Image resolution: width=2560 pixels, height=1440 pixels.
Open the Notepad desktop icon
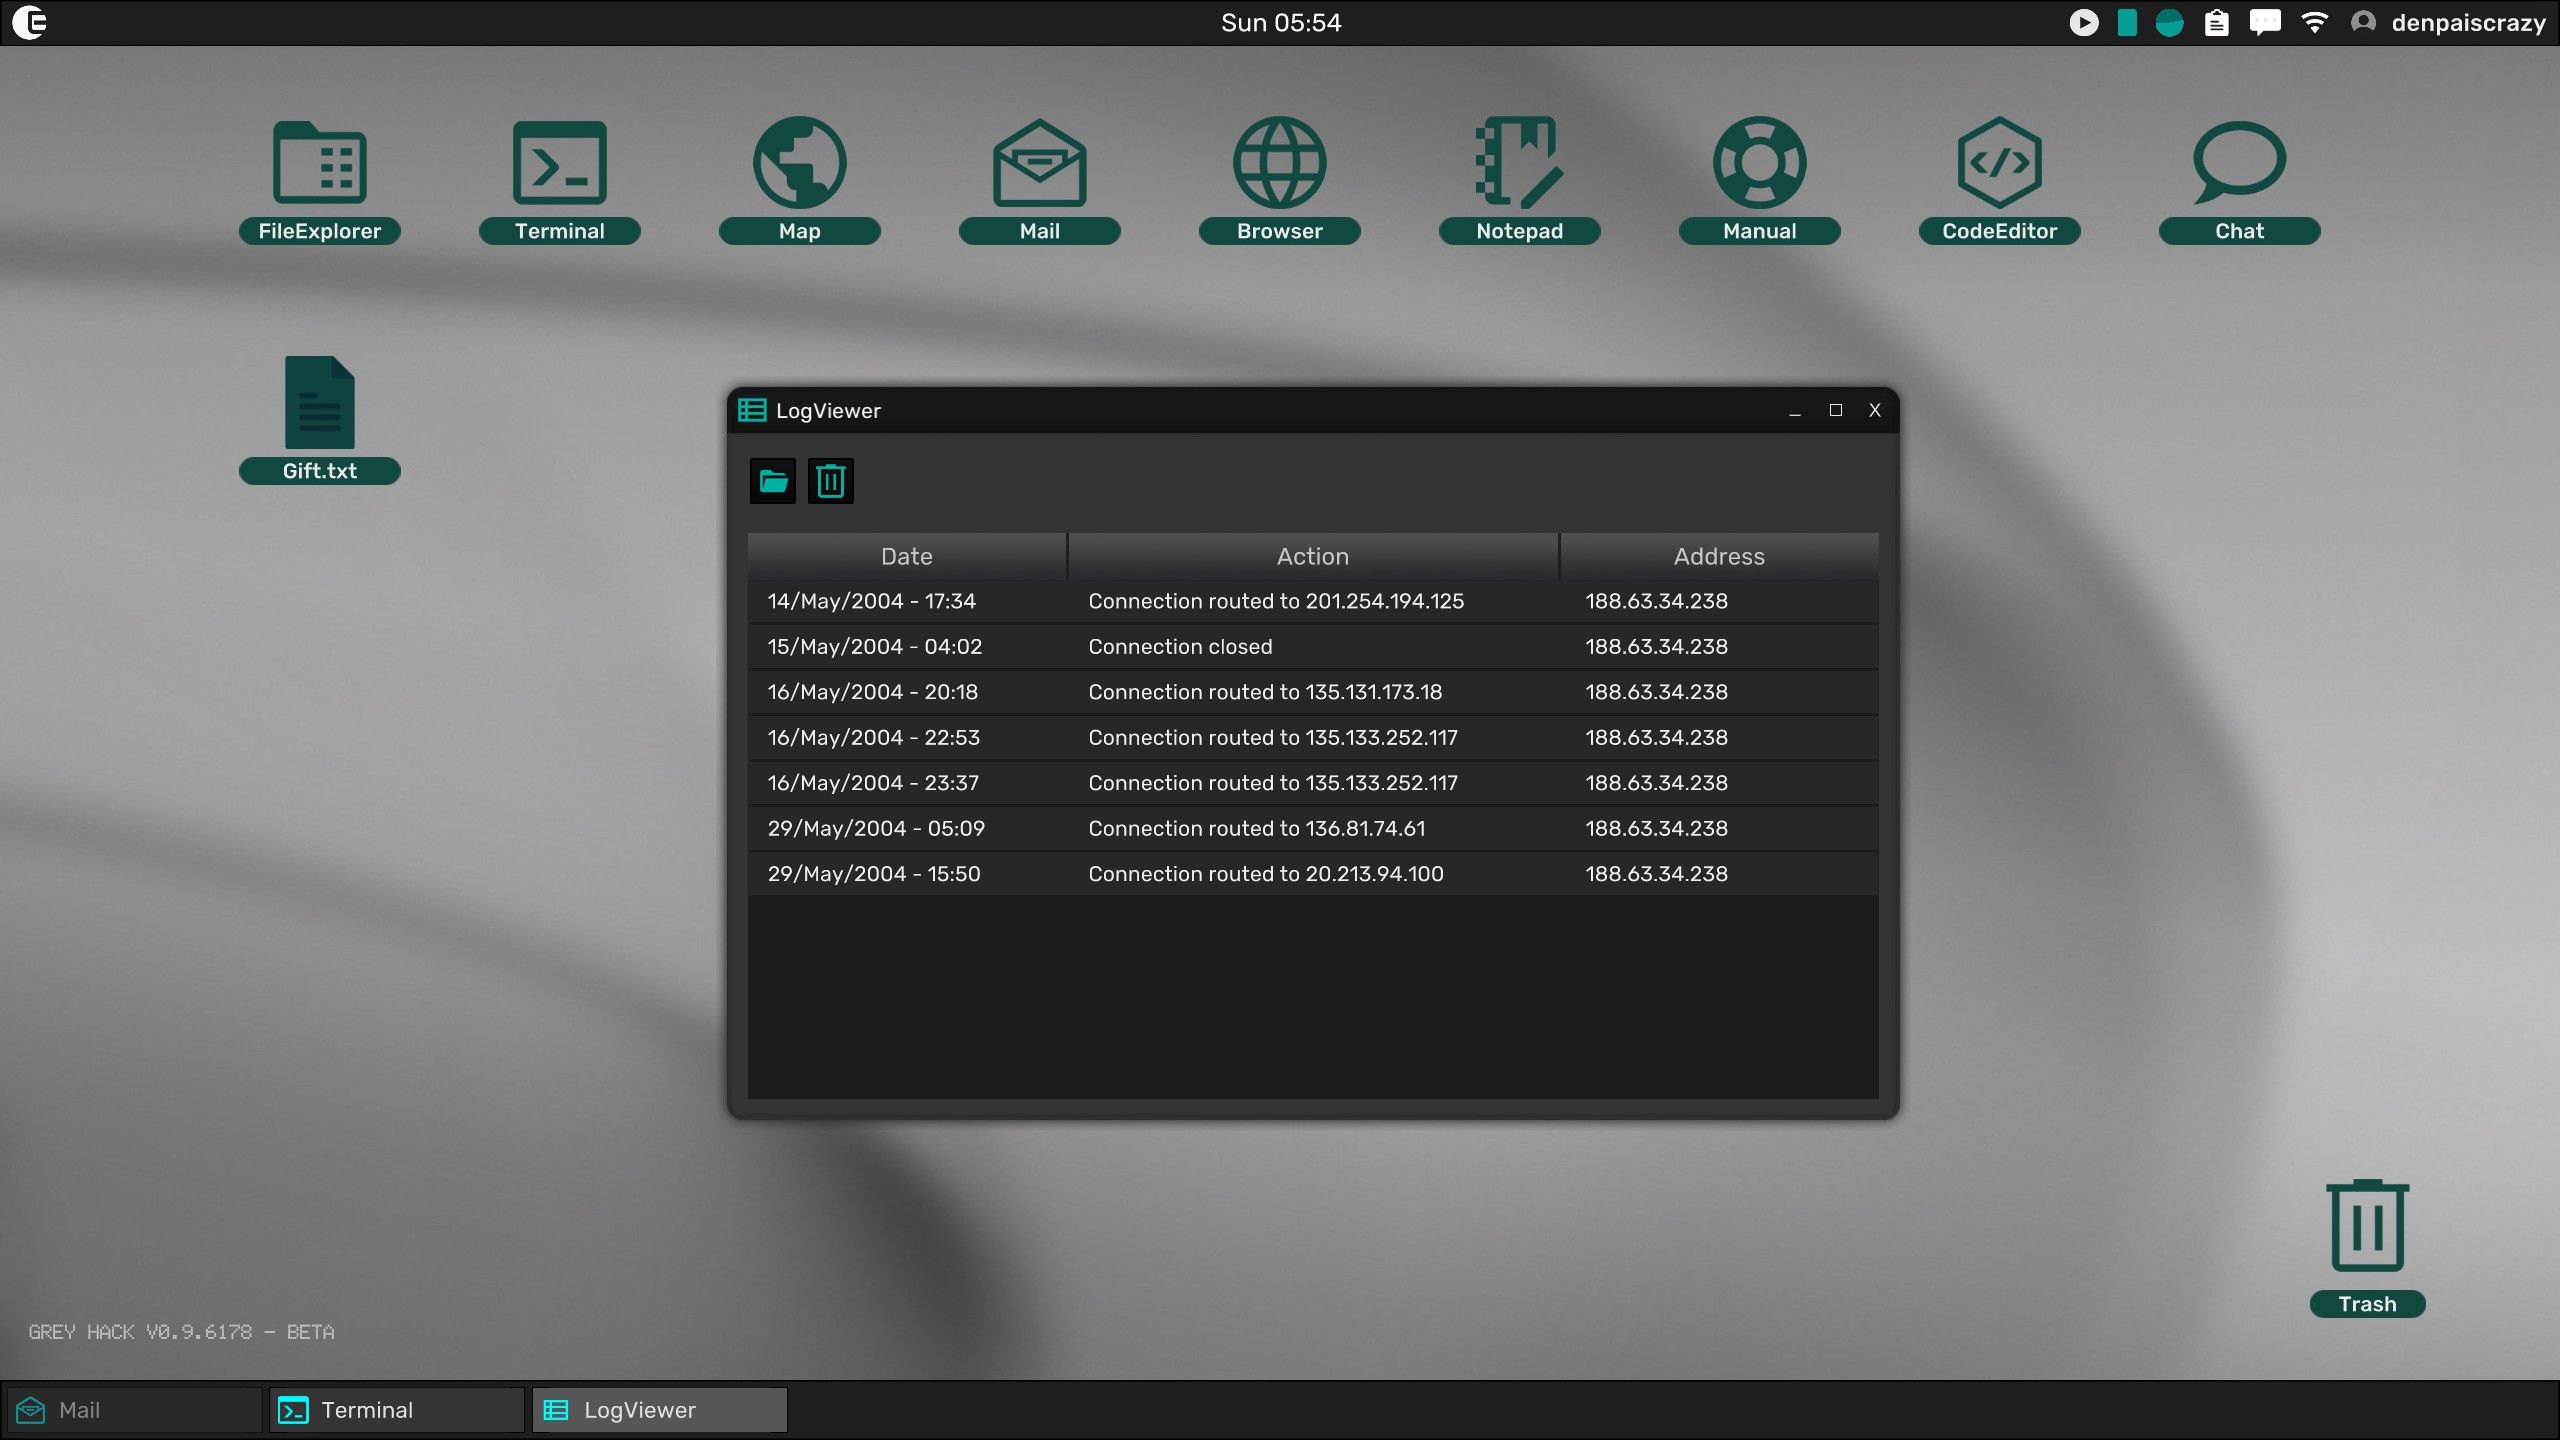(1519, 165)
